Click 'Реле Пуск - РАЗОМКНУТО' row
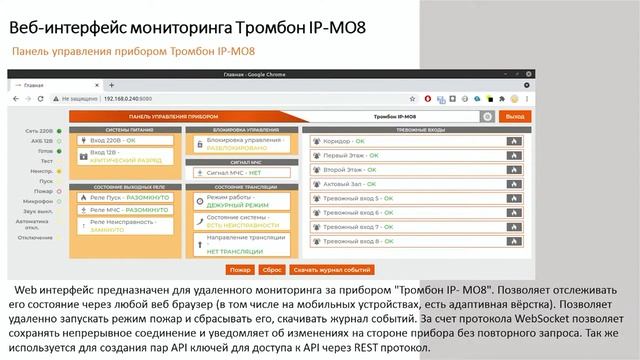640x360 pixels. tap(125, 198)
